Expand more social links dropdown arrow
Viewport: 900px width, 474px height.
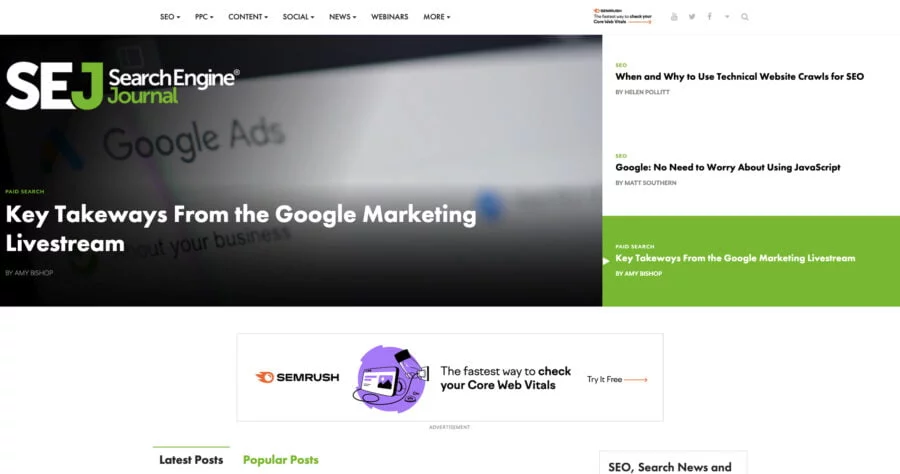click(x=727, y=17)
